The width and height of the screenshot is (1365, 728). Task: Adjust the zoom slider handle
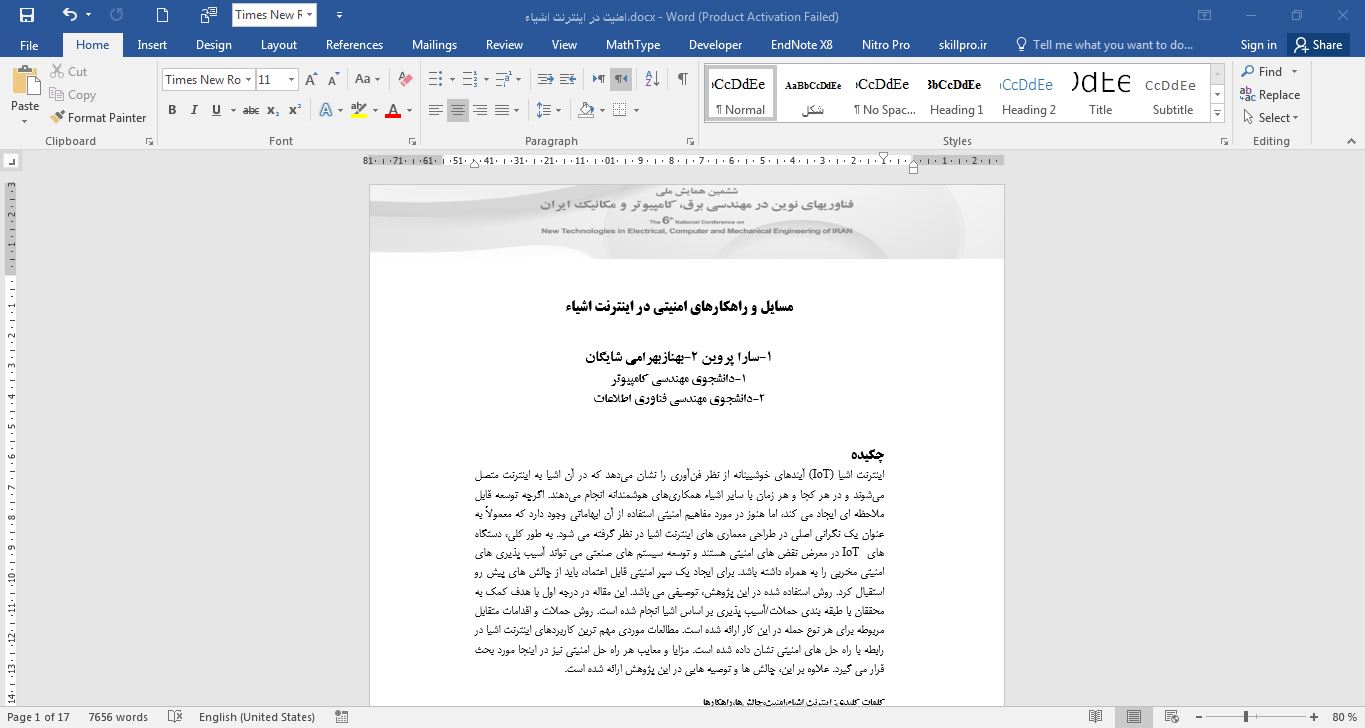[x=1246, y=716]
